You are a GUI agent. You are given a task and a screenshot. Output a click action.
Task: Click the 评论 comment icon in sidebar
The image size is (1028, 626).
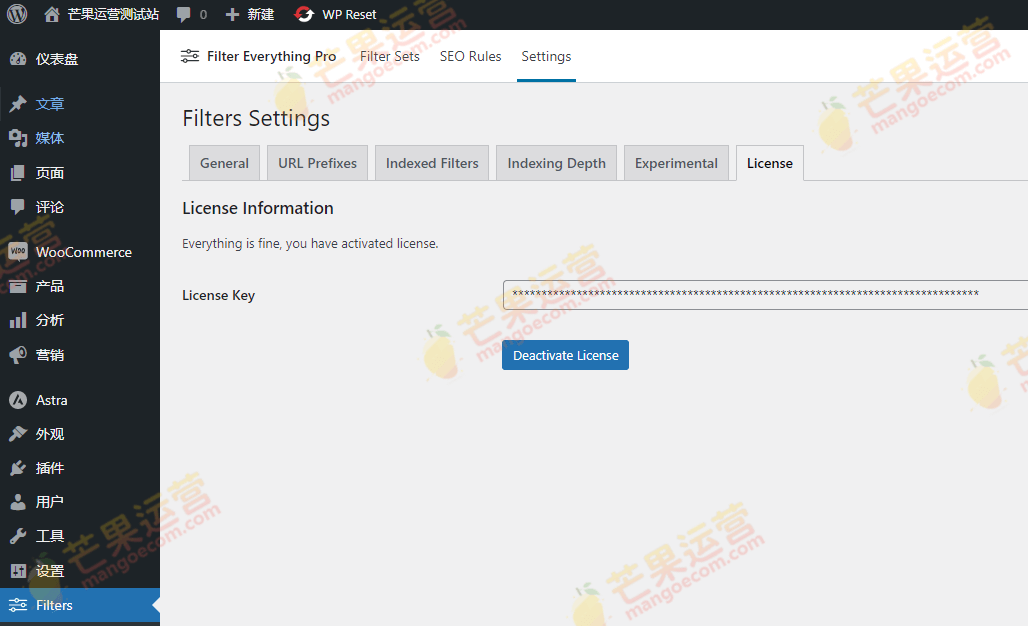pos(18,206)
